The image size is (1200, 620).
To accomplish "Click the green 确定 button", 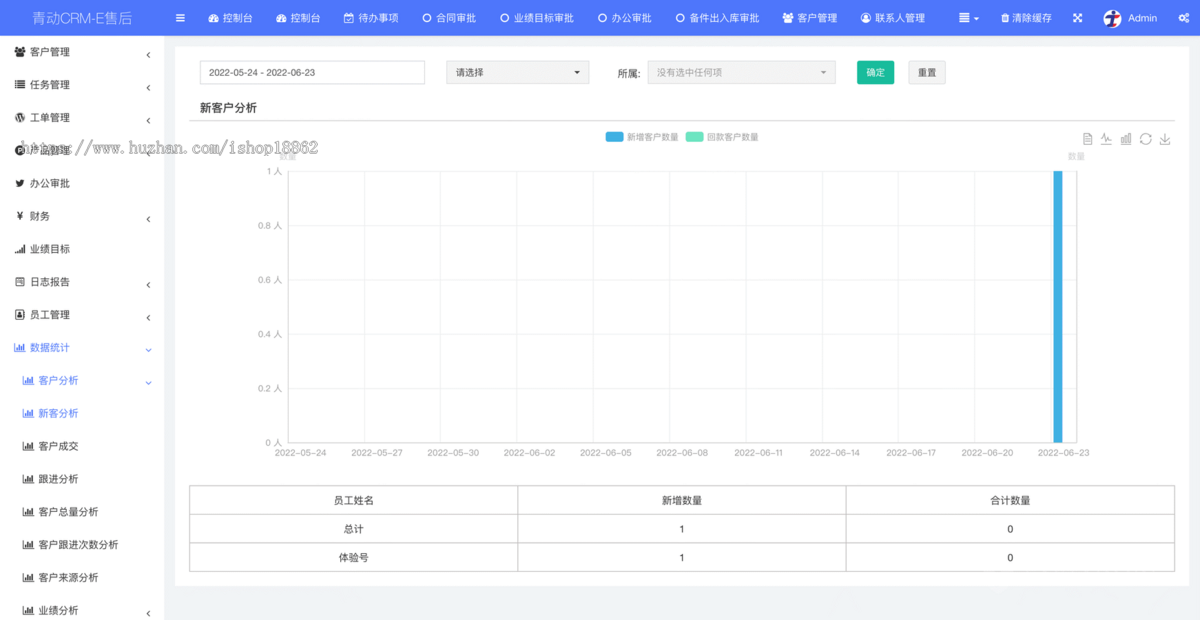I will point(875,72).
